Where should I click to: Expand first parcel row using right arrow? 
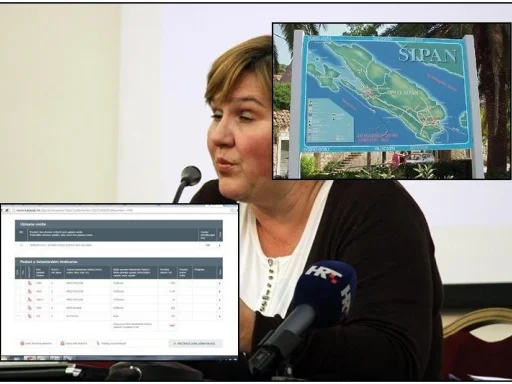[219, 283]
